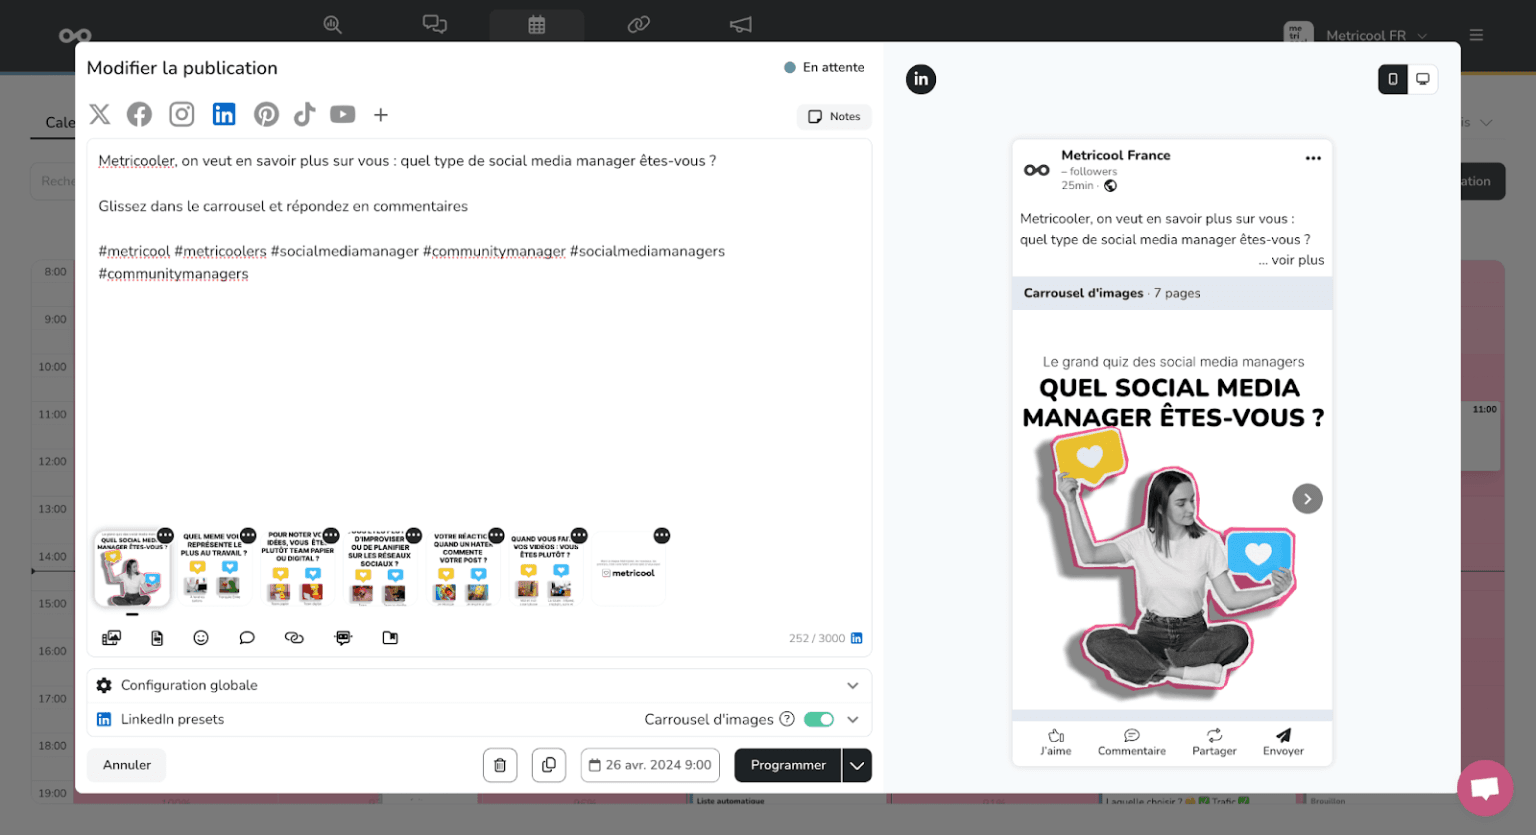Open the GIF picker icon
This screenshot has height=835, width=1536.
point(343,637)
